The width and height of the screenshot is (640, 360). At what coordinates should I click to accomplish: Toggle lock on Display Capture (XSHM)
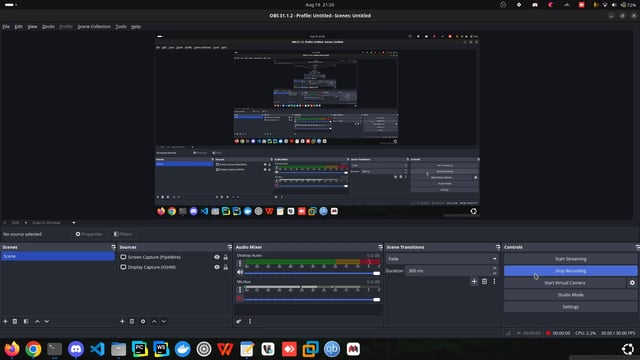click(225, 267)
